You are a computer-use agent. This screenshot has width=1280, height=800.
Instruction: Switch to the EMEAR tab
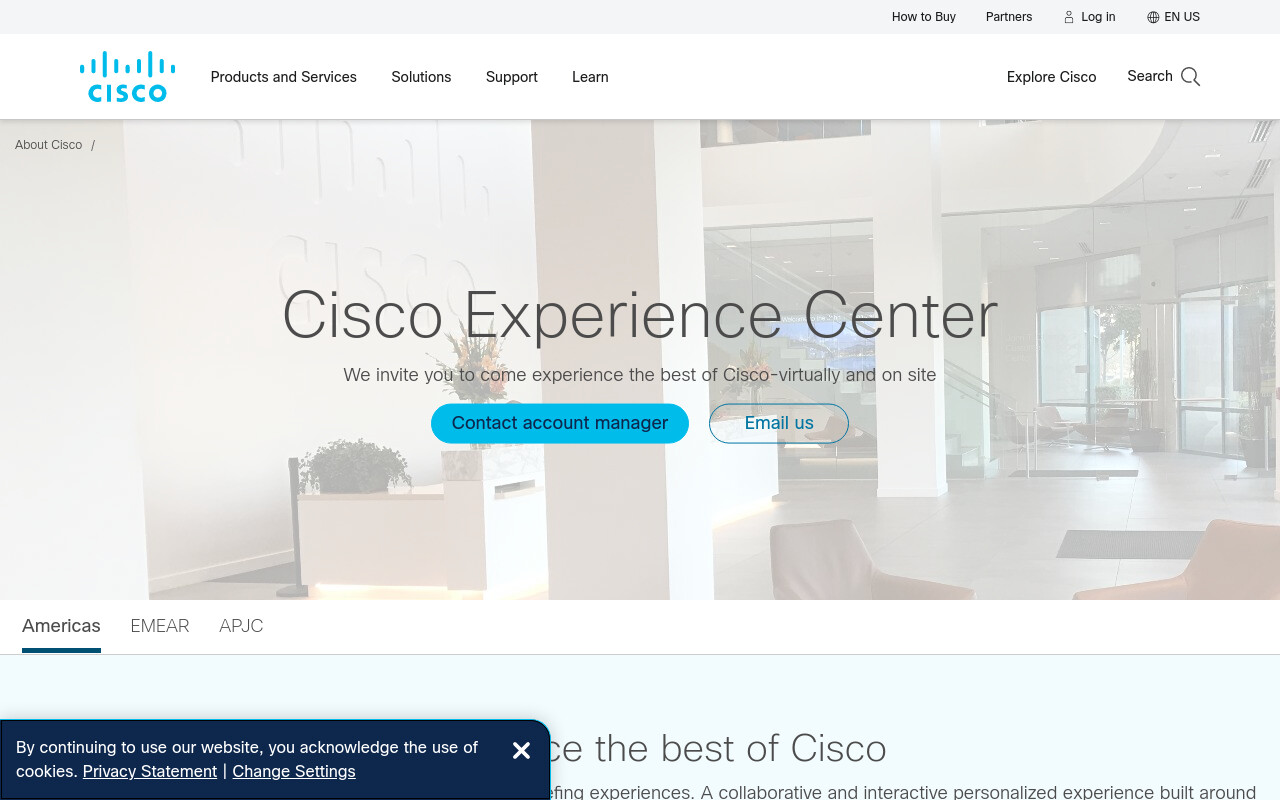click(160, 626)
